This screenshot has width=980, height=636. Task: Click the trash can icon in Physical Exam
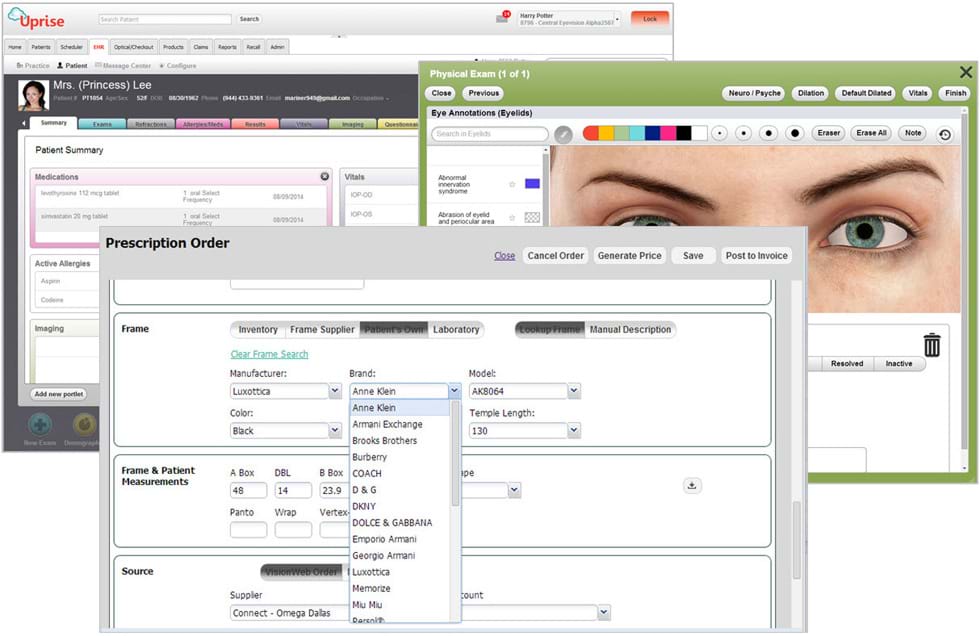pos(932,345)
